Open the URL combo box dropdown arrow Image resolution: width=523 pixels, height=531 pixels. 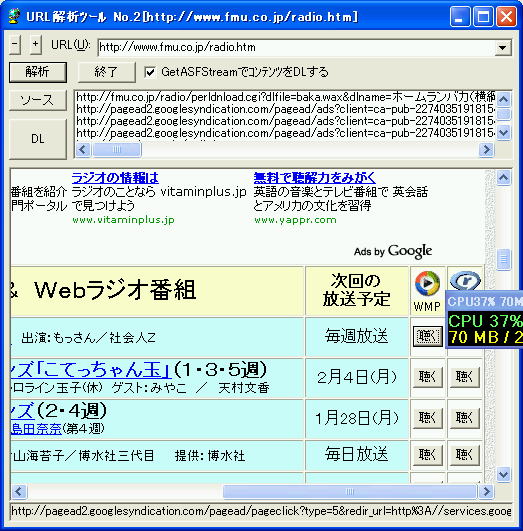point(502,47)
